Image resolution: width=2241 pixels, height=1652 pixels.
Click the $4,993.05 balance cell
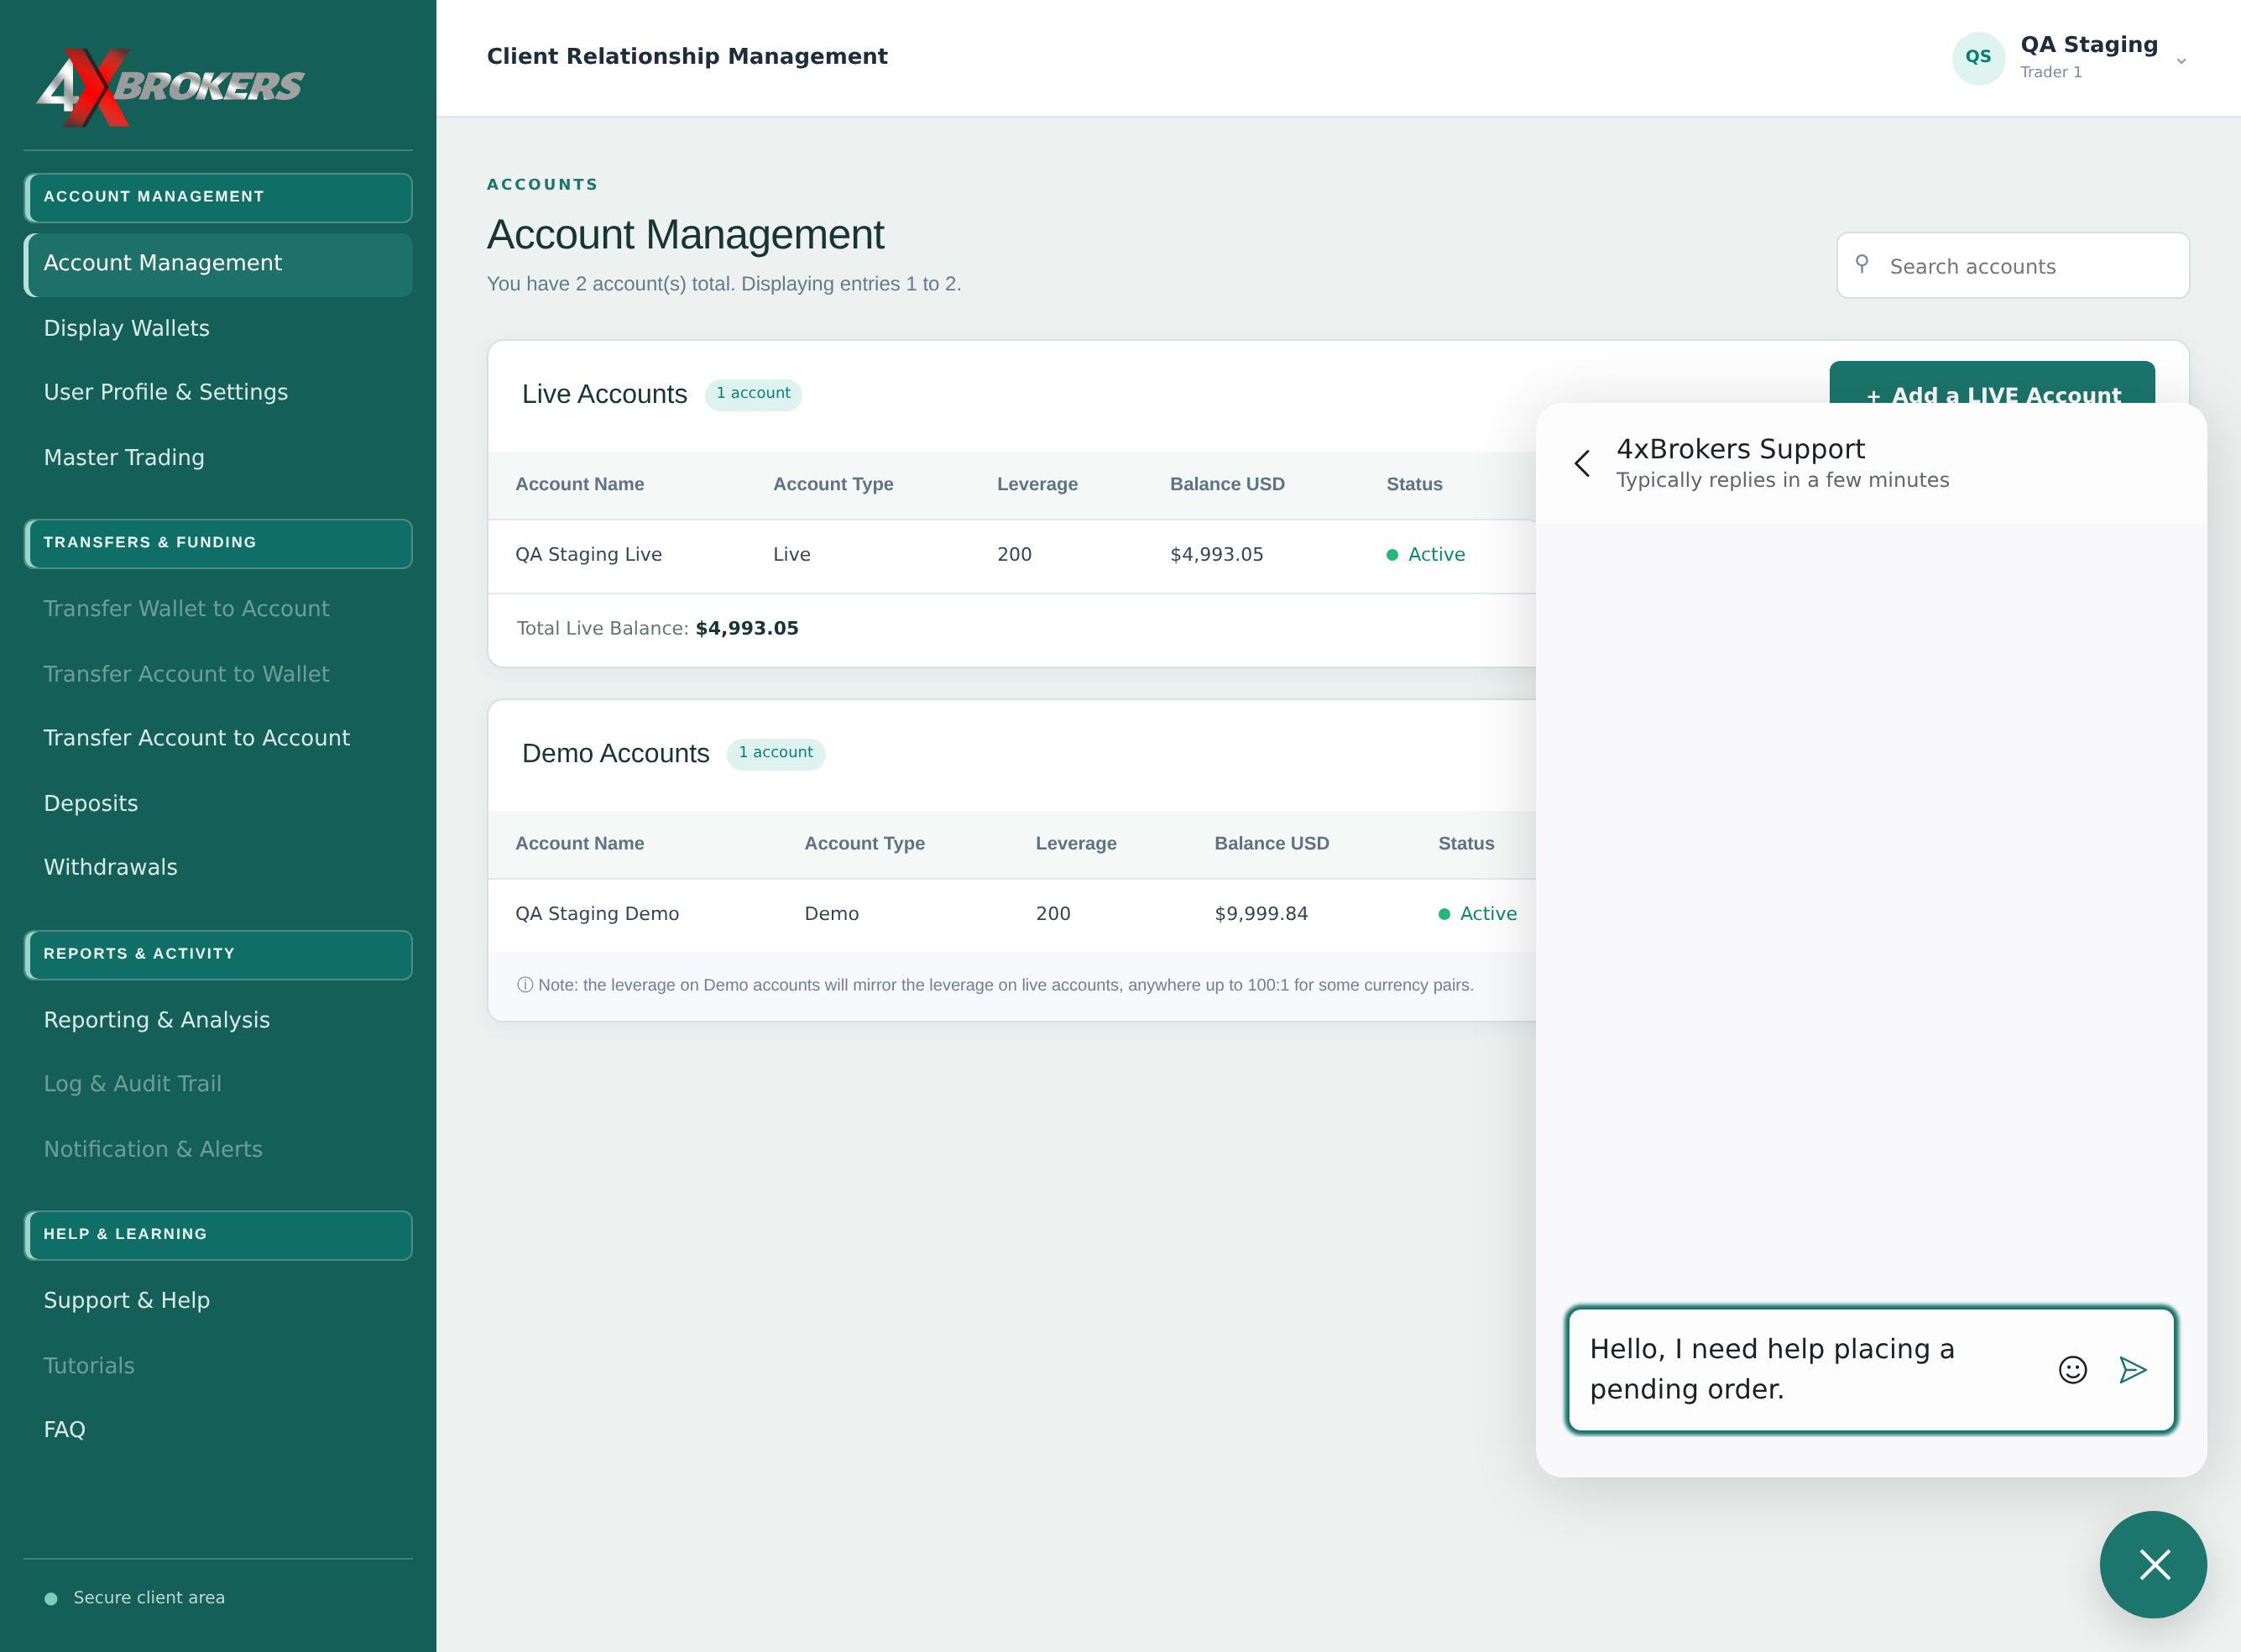(x=1217, y=554)
